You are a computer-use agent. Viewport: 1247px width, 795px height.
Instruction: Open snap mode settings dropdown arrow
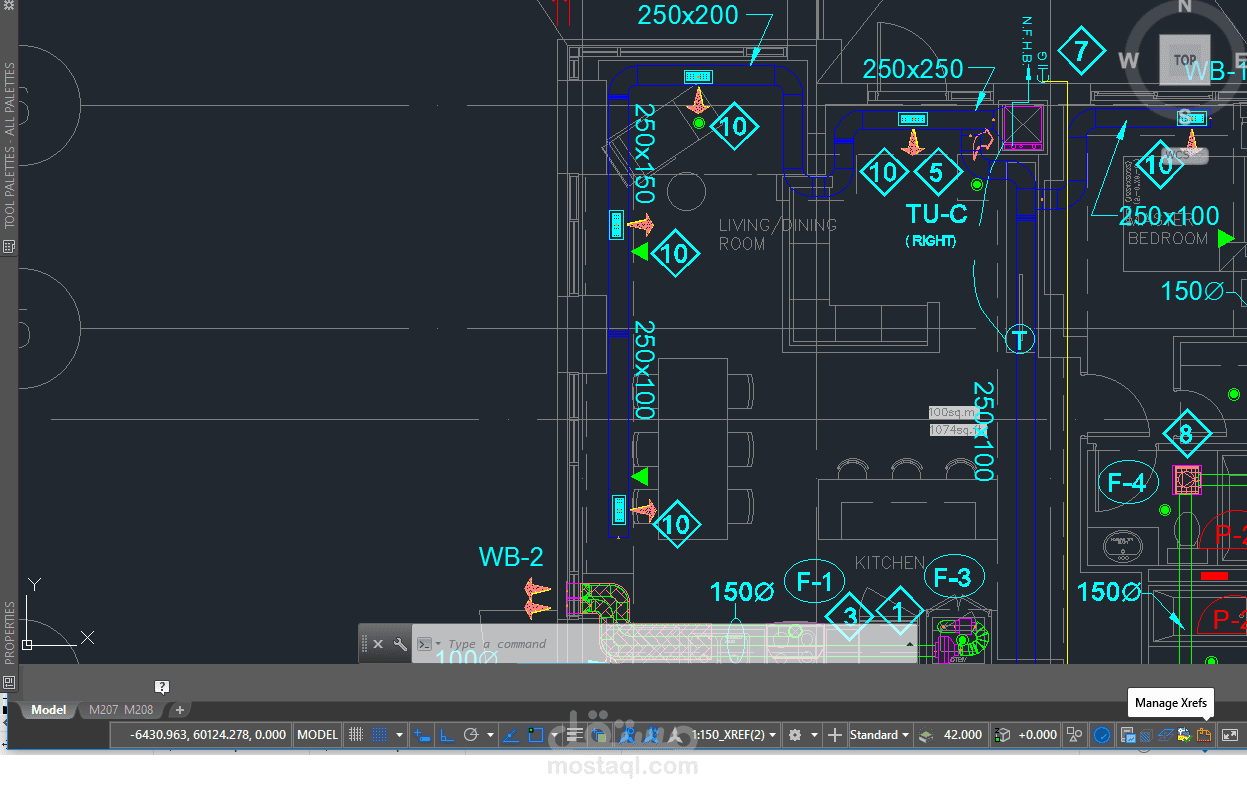click(399, 735)
